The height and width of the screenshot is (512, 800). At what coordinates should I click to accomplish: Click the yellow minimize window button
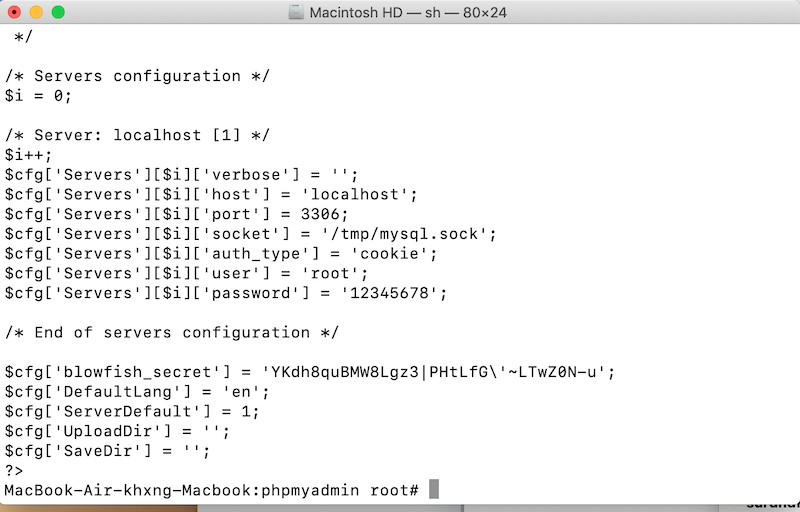(x=36, y=12)
